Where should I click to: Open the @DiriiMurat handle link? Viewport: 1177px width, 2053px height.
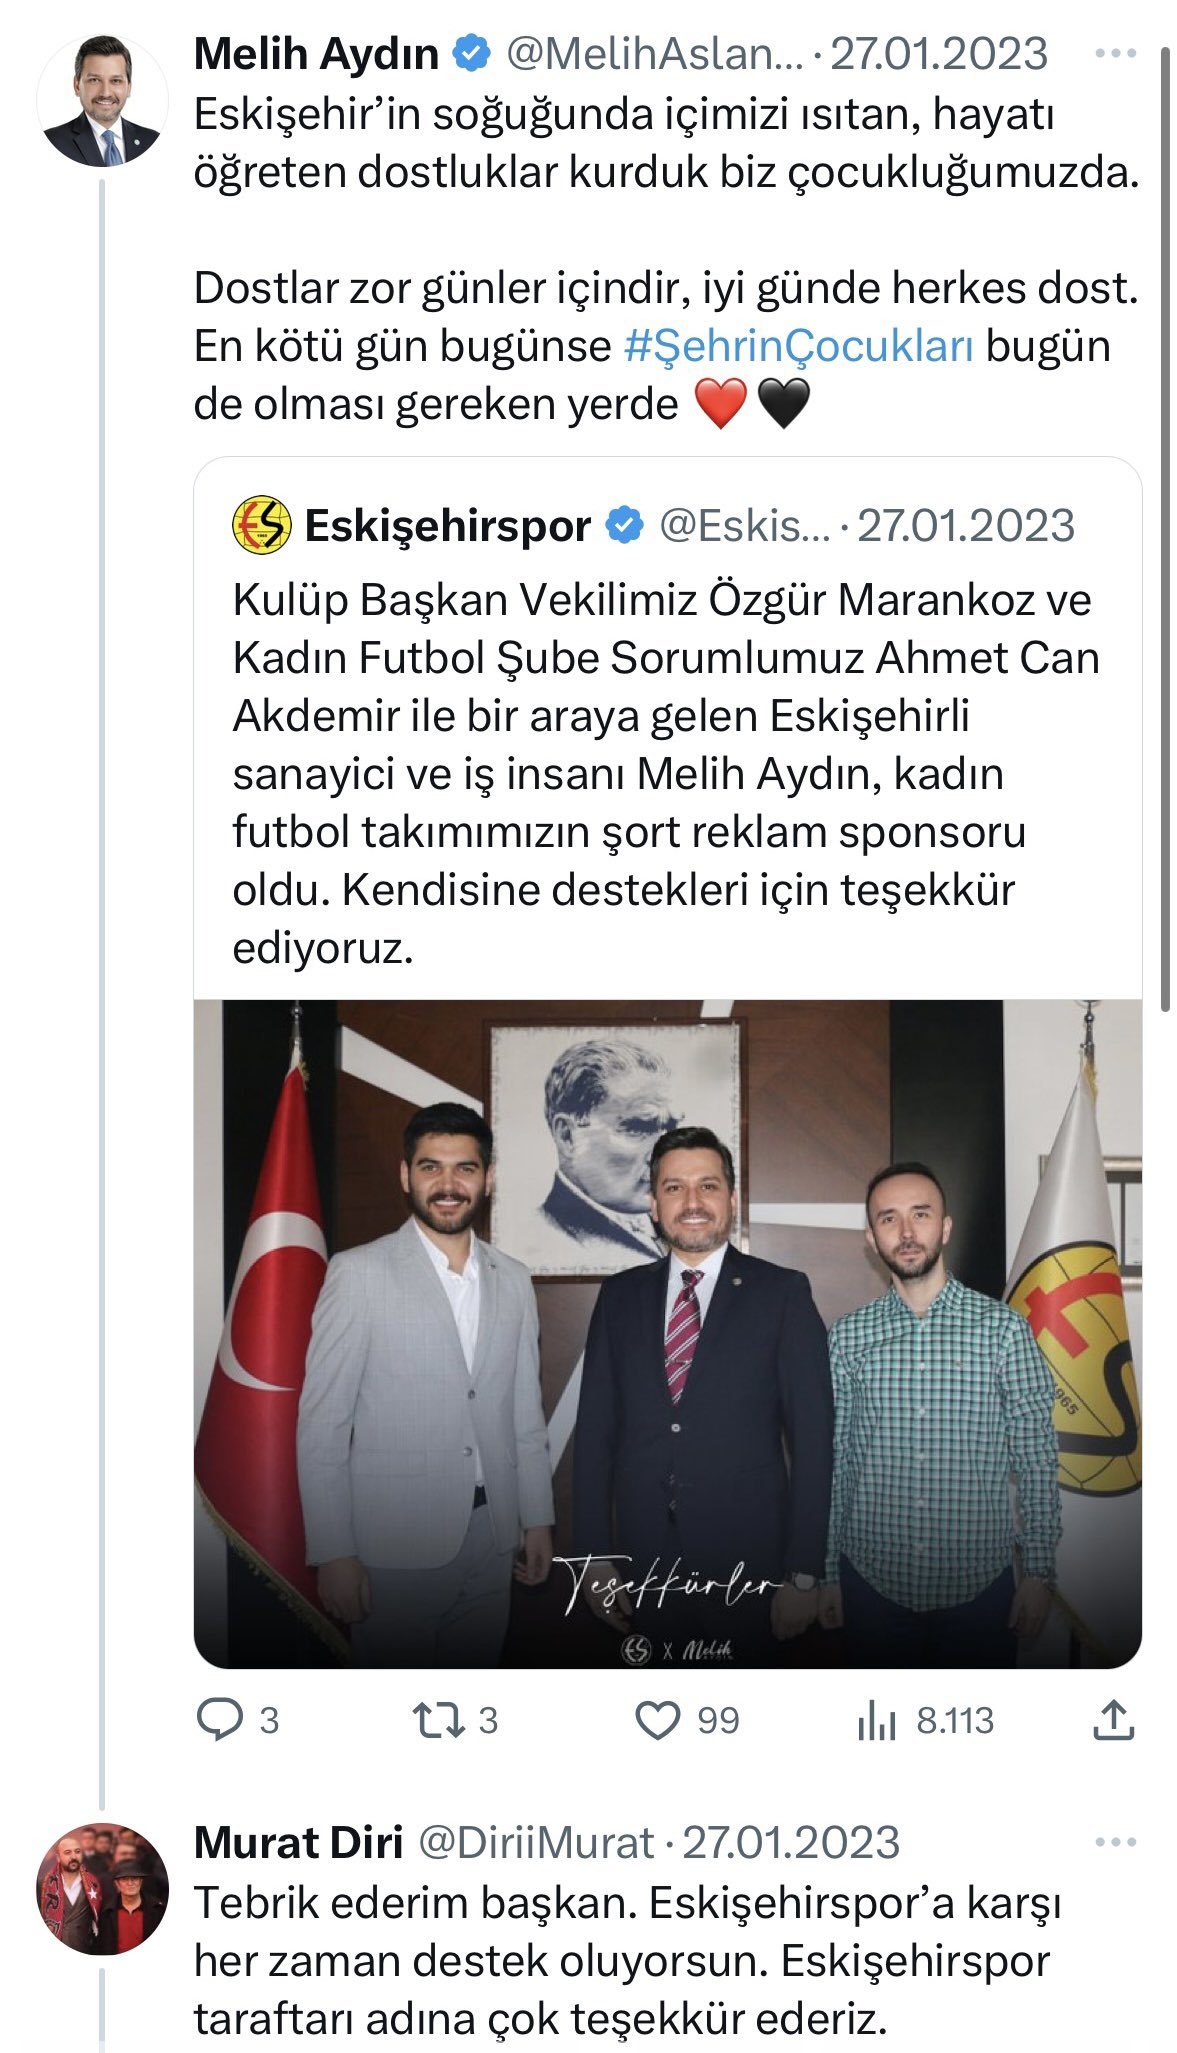coord(535,1842)
